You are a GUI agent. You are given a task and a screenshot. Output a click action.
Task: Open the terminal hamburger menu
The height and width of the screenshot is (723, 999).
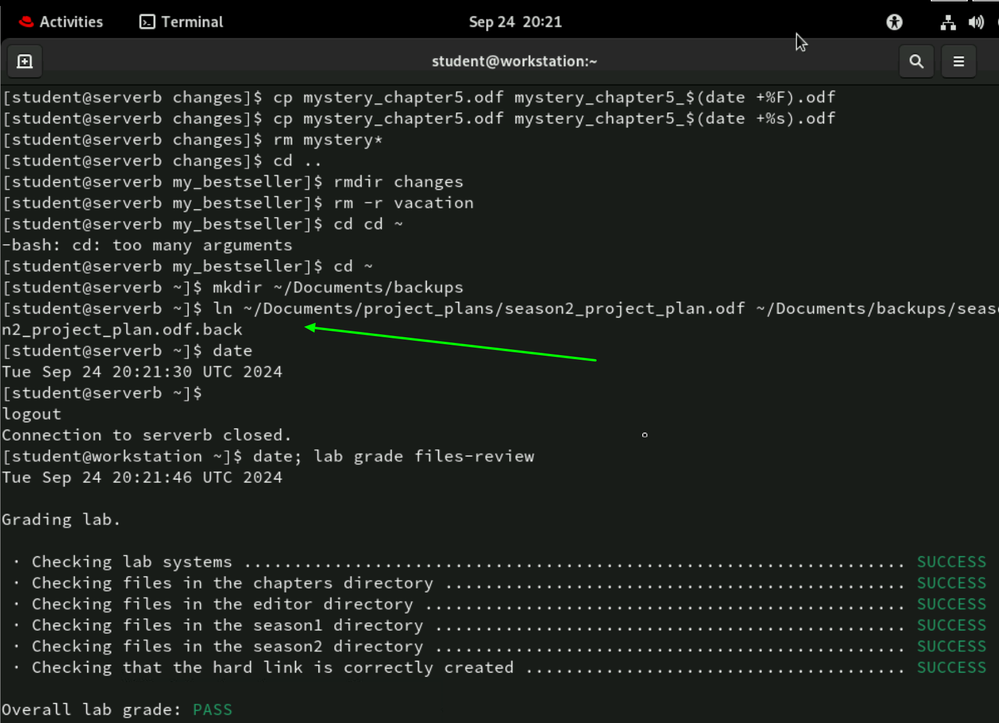[958, 62]
